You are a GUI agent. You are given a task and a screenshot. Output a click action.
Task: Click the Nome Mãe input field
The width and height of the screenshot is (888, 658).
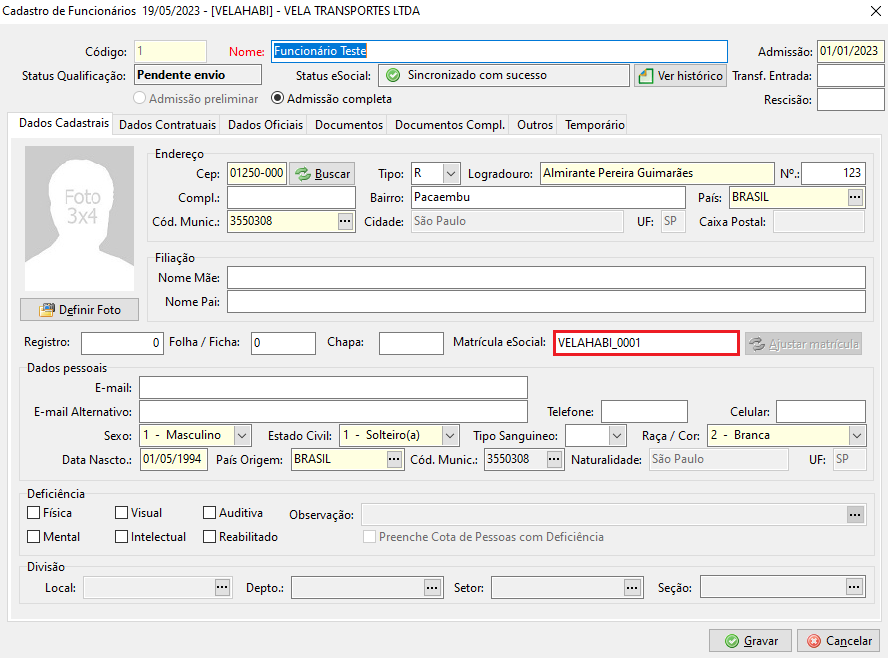pos(547,277)
